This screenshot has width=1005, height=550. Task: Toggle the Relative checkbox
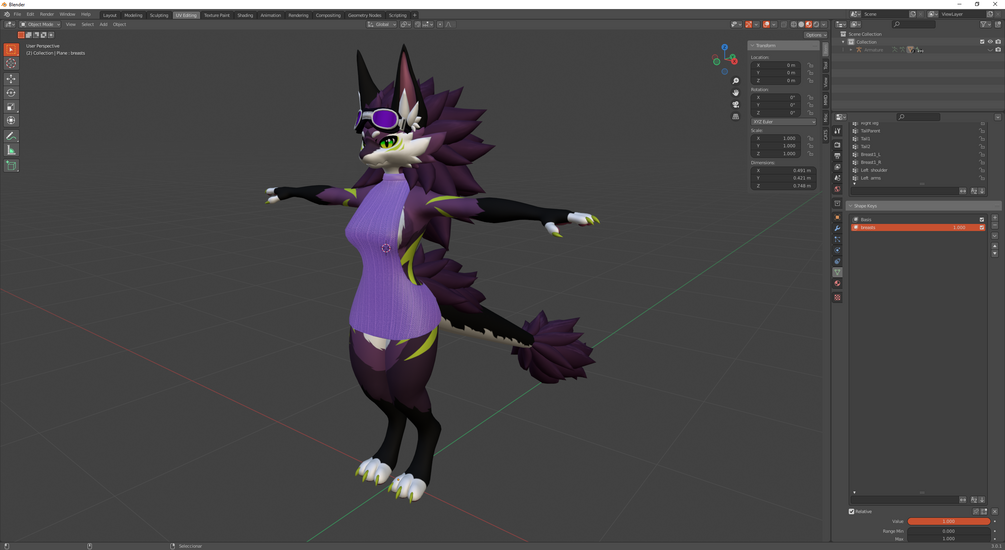pos(852,512)
